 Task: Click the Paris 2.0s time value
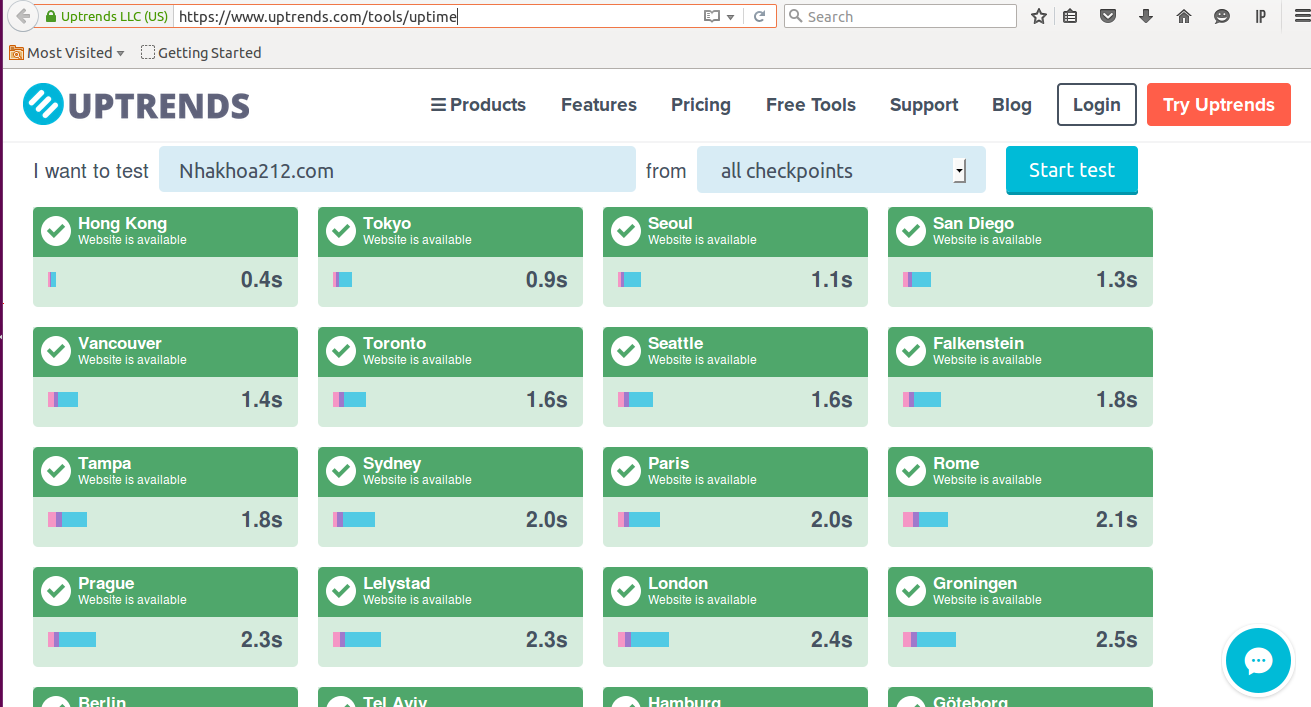pyautogui.click(x=832, y=520)
